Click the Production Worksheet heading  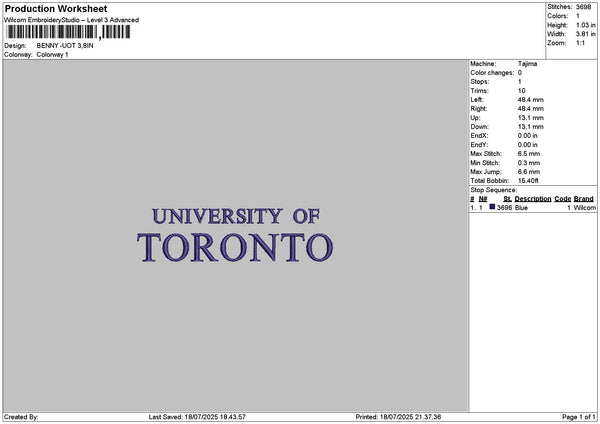[56, 8]
